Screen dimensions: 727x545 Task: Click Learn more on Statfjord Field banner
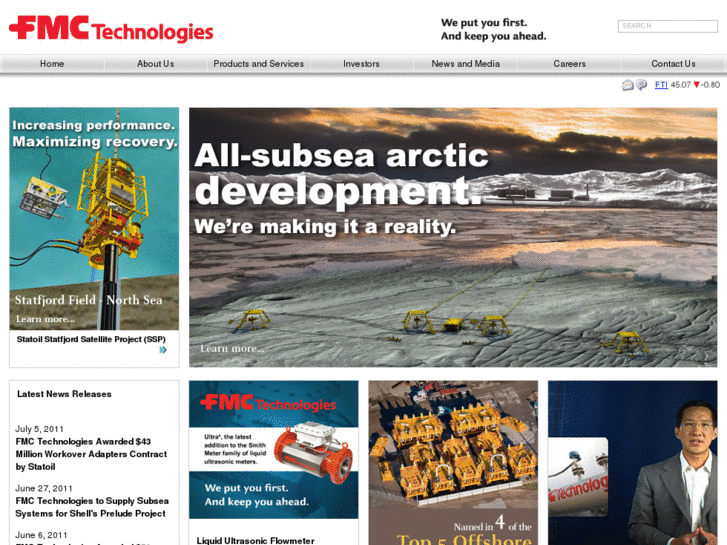click(45, 319)
